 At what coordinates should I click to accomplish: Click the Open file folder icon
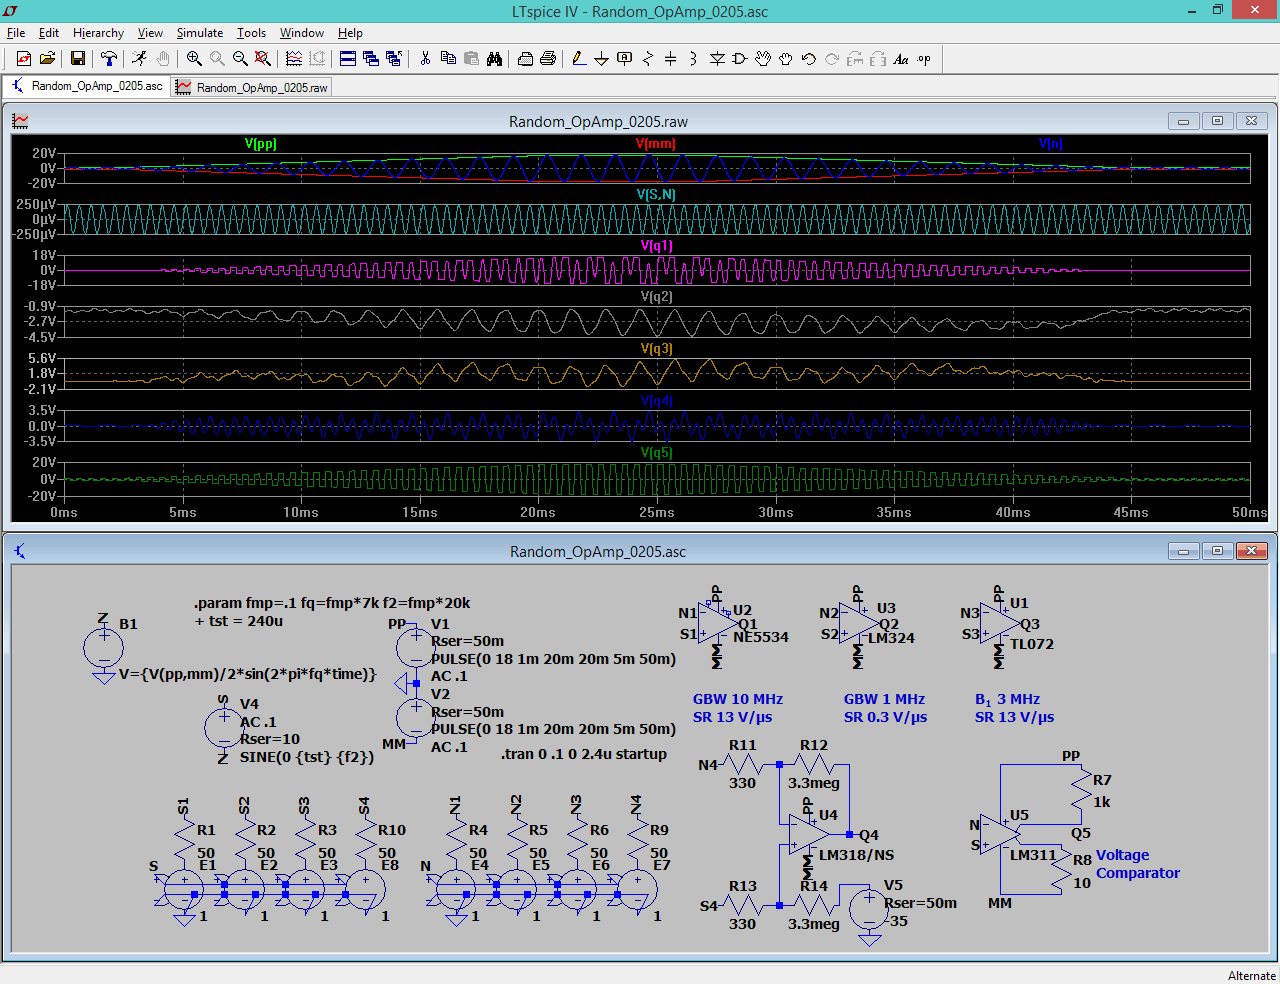tap(47, 59)
